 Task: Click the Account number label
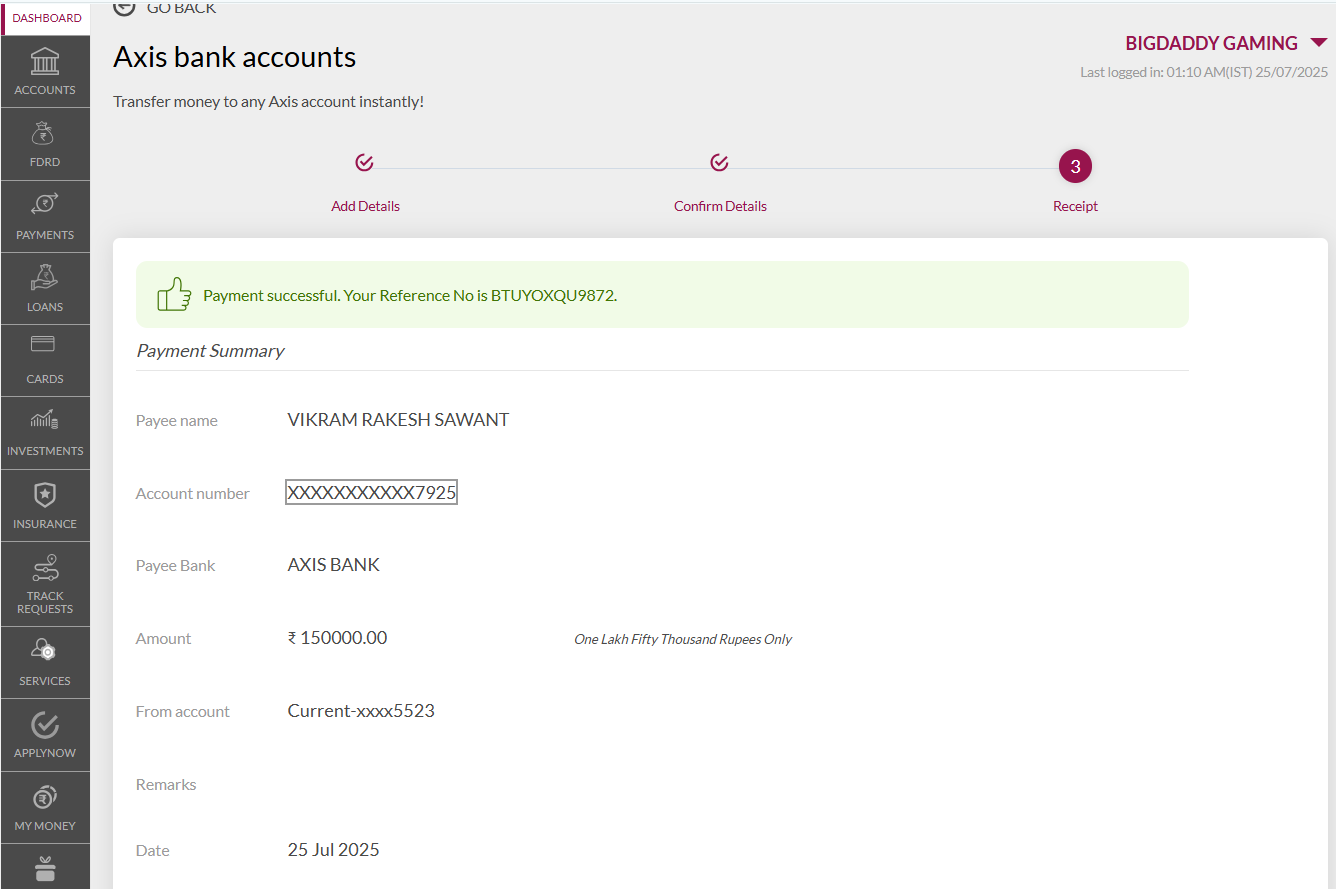click(193, 494)
